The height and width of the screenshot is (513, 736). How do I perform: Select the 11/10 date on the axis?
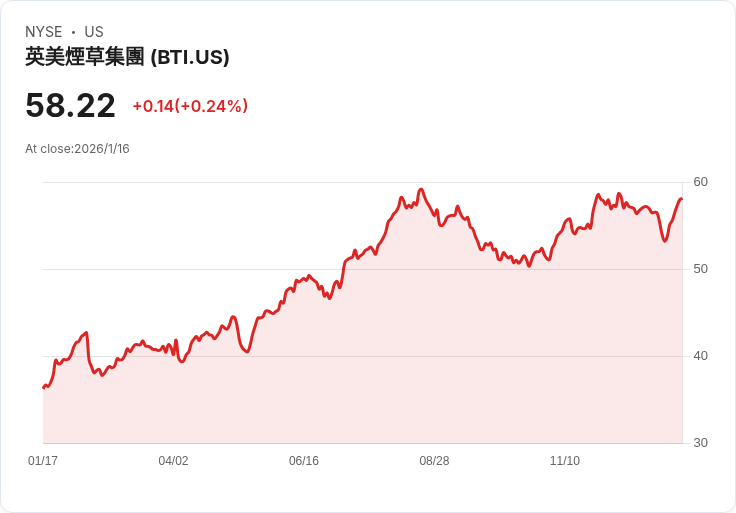pos(565,461)
